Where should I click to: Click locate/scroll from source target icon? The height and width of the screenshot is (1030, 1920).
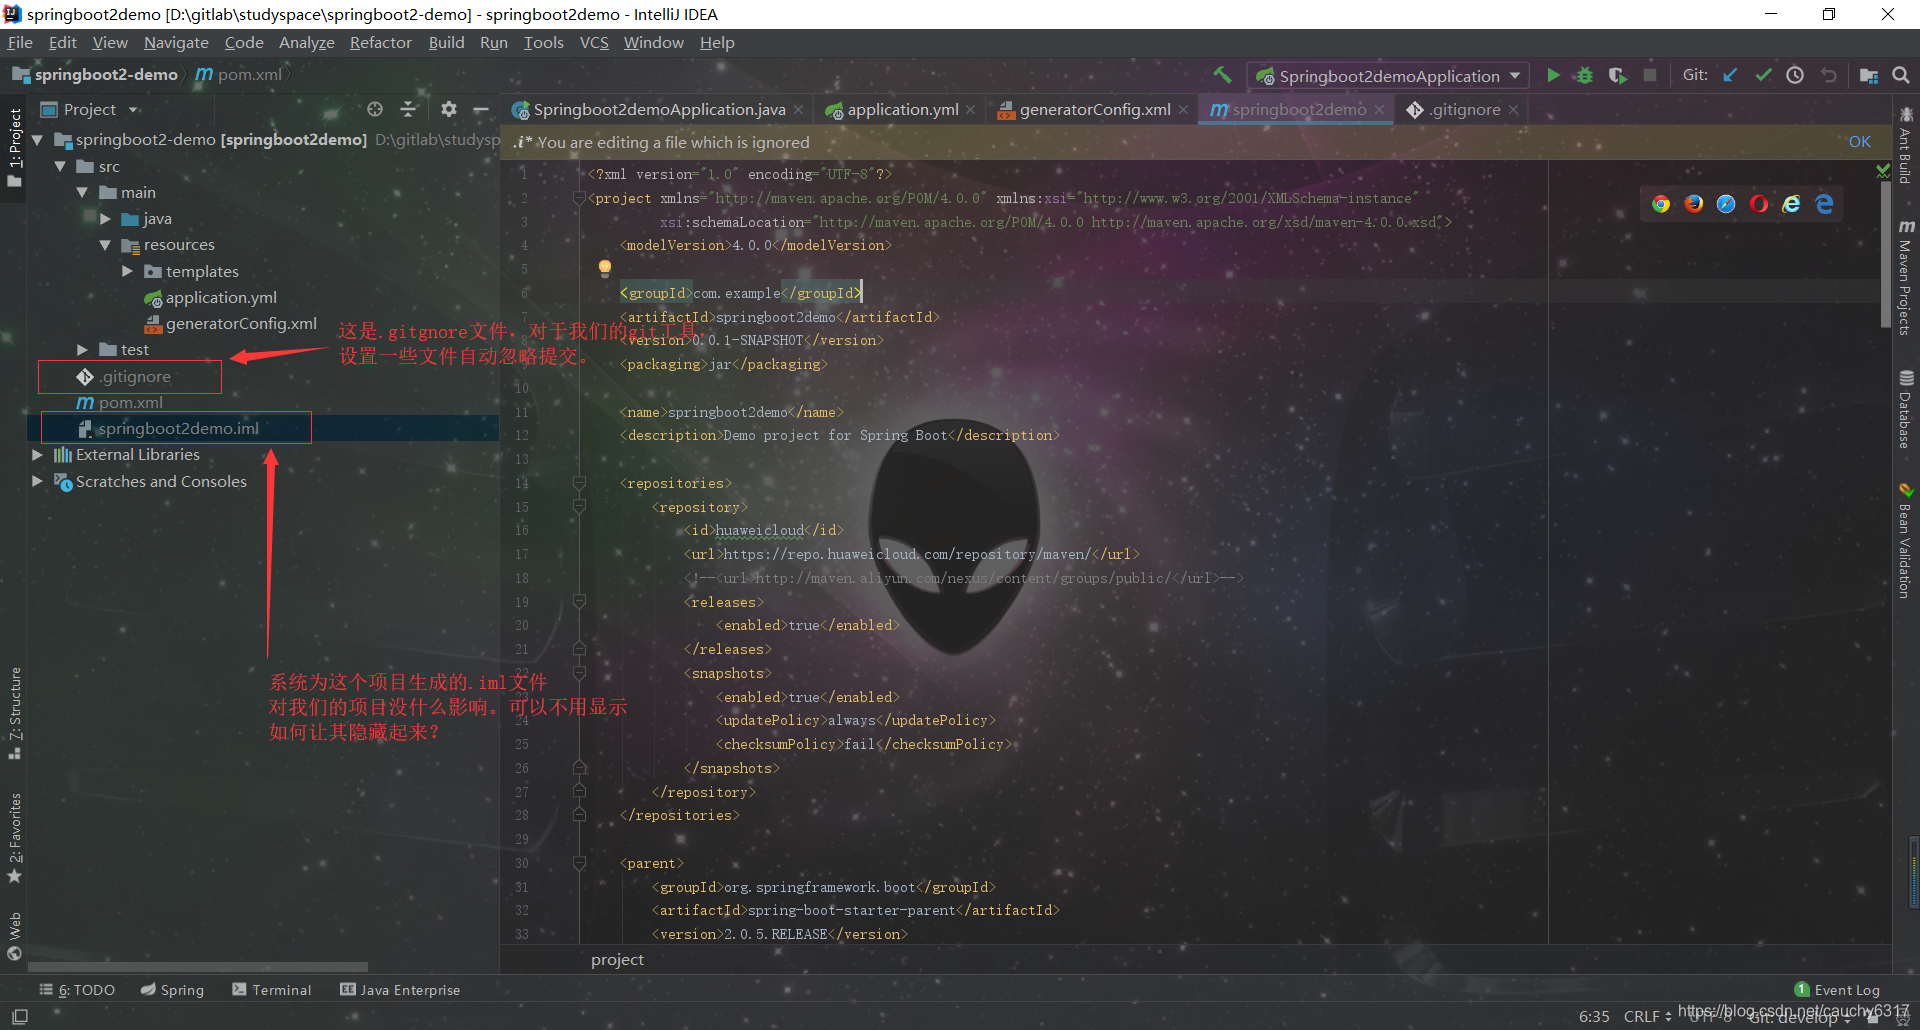pos(375,109)
